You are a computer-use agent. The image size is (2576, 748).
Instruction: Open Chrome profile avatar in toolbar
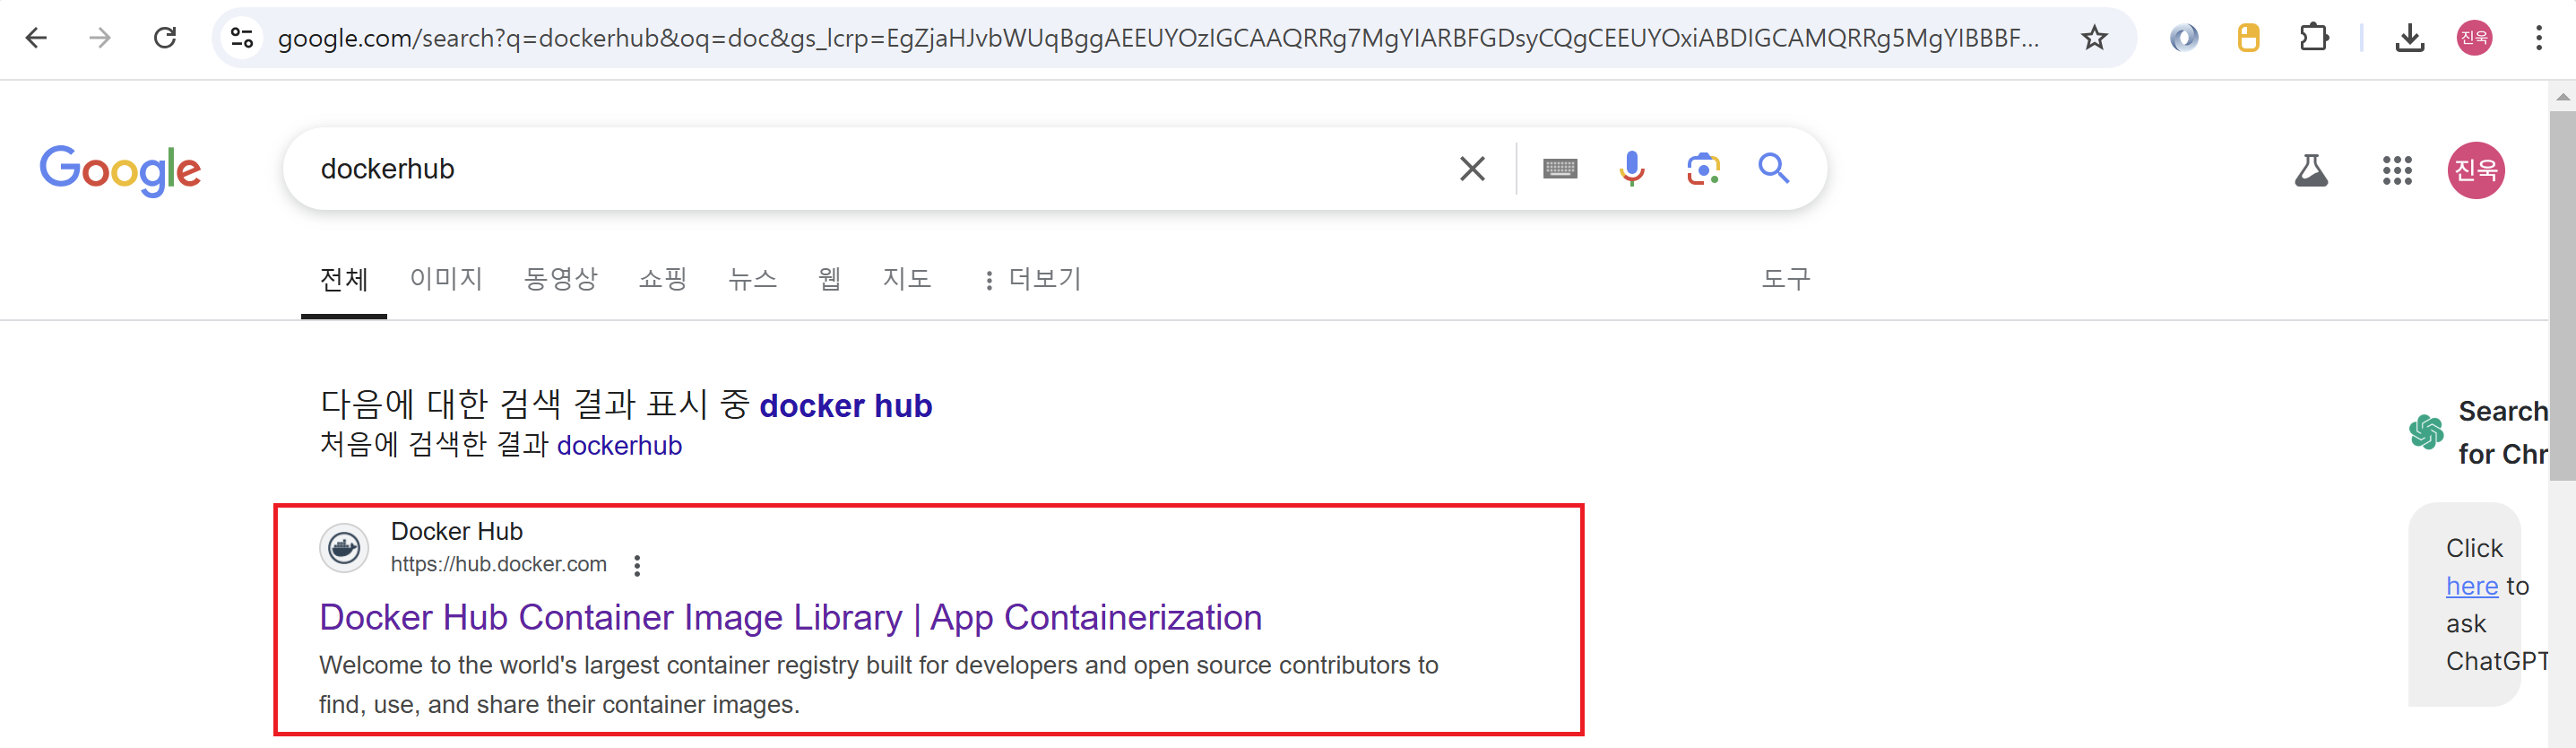[2474, 38]
